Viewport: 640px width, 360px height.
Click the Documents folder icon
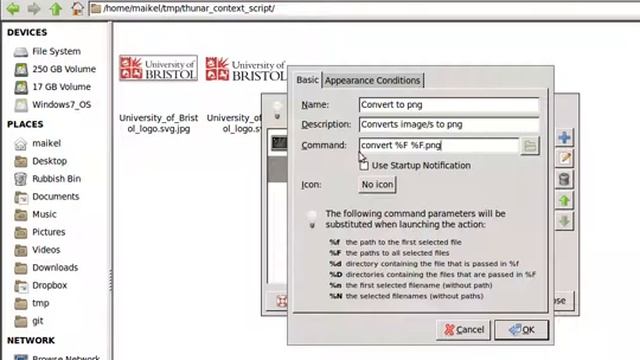click(21, 197)
